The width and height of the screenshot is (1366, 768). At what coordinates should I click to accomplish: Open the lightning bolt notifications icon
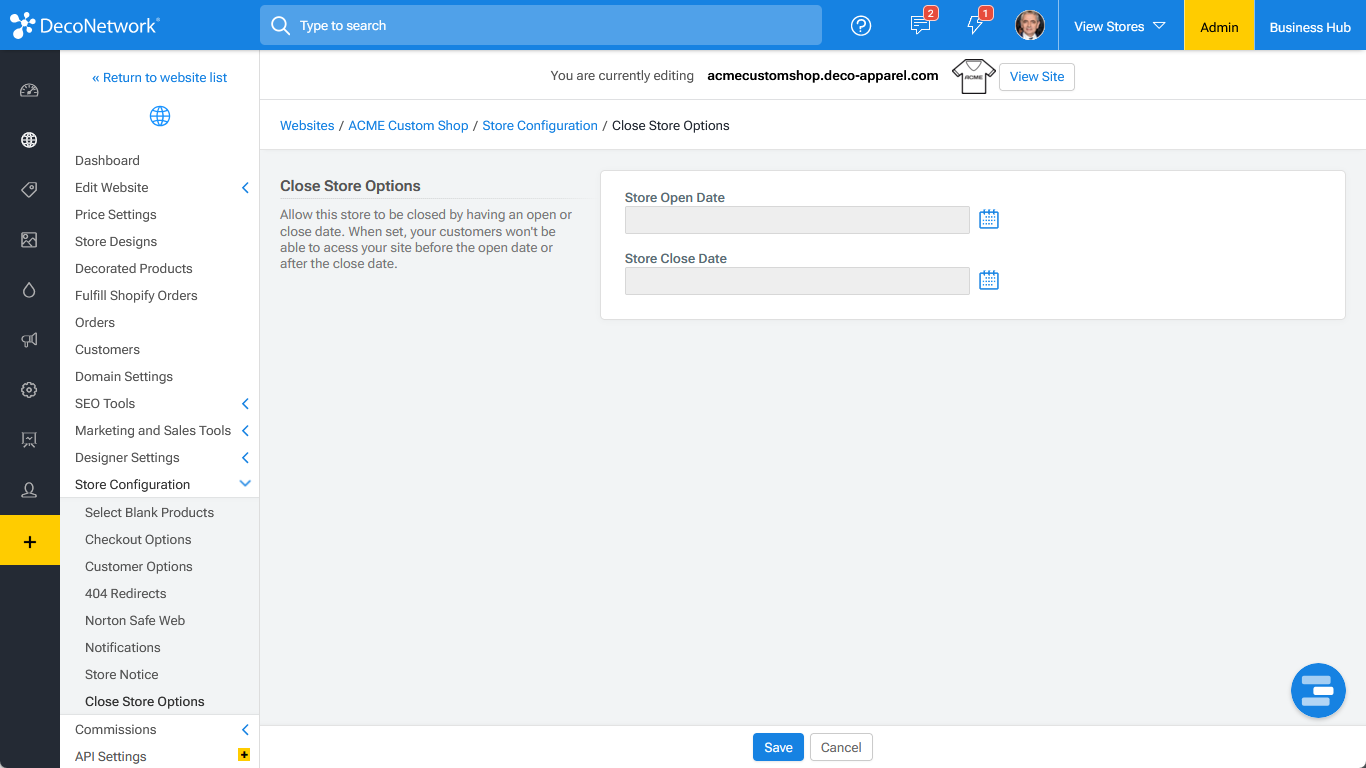click(975, 26)
